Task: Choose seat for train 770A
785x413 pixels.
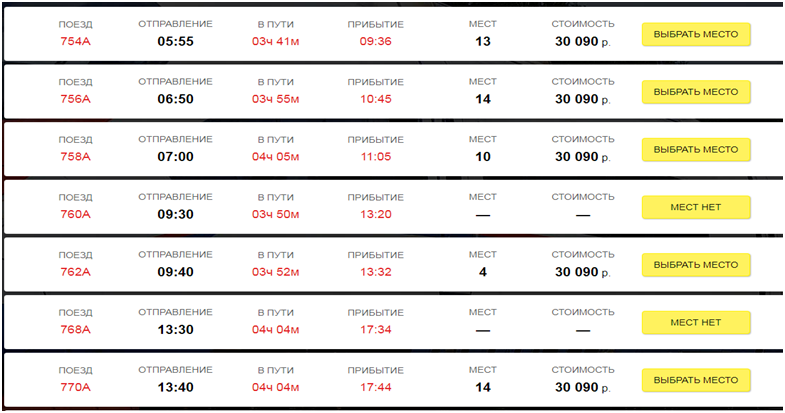Action: coord(695,380)
